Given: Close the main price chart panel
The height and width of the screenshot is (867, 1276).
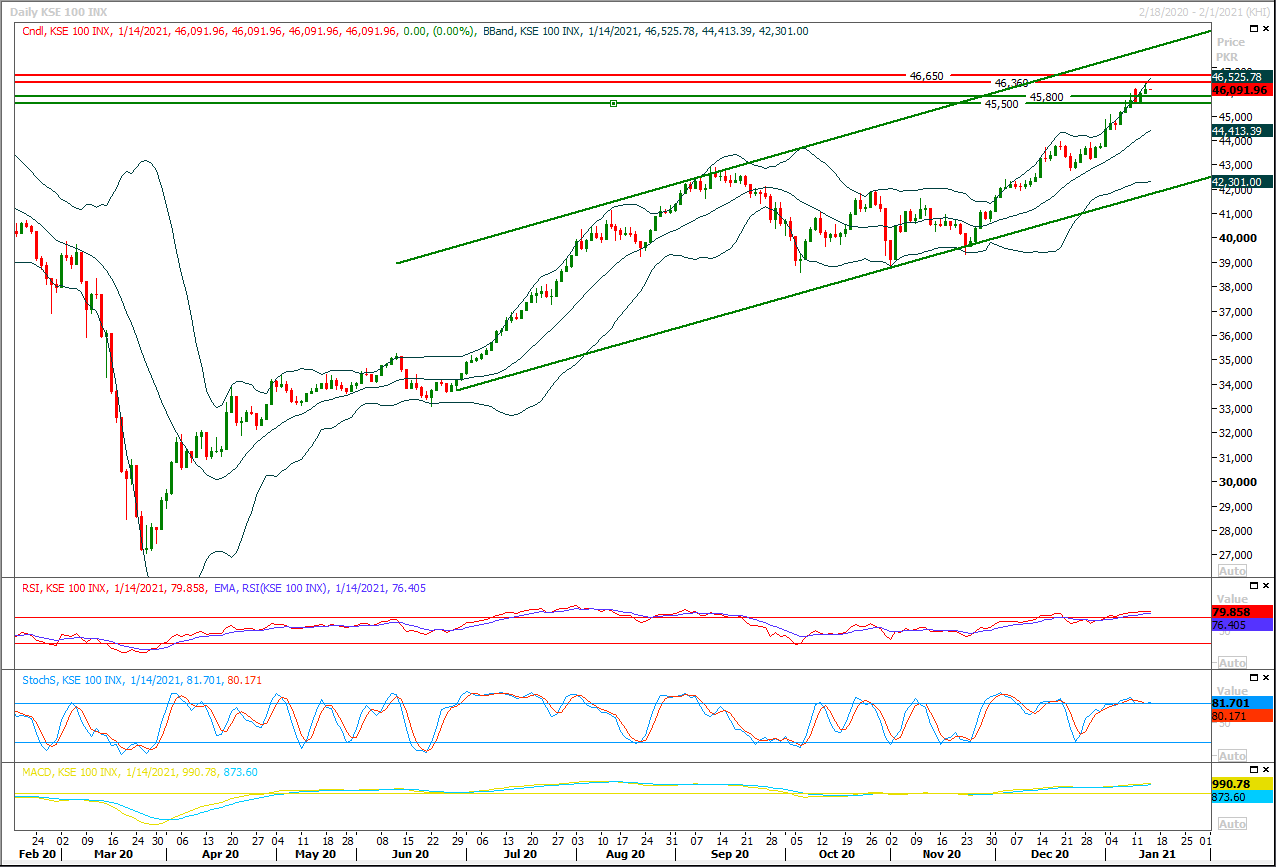Looking at the screenshot, I should pyautogui.click(x=1267, y=28).
